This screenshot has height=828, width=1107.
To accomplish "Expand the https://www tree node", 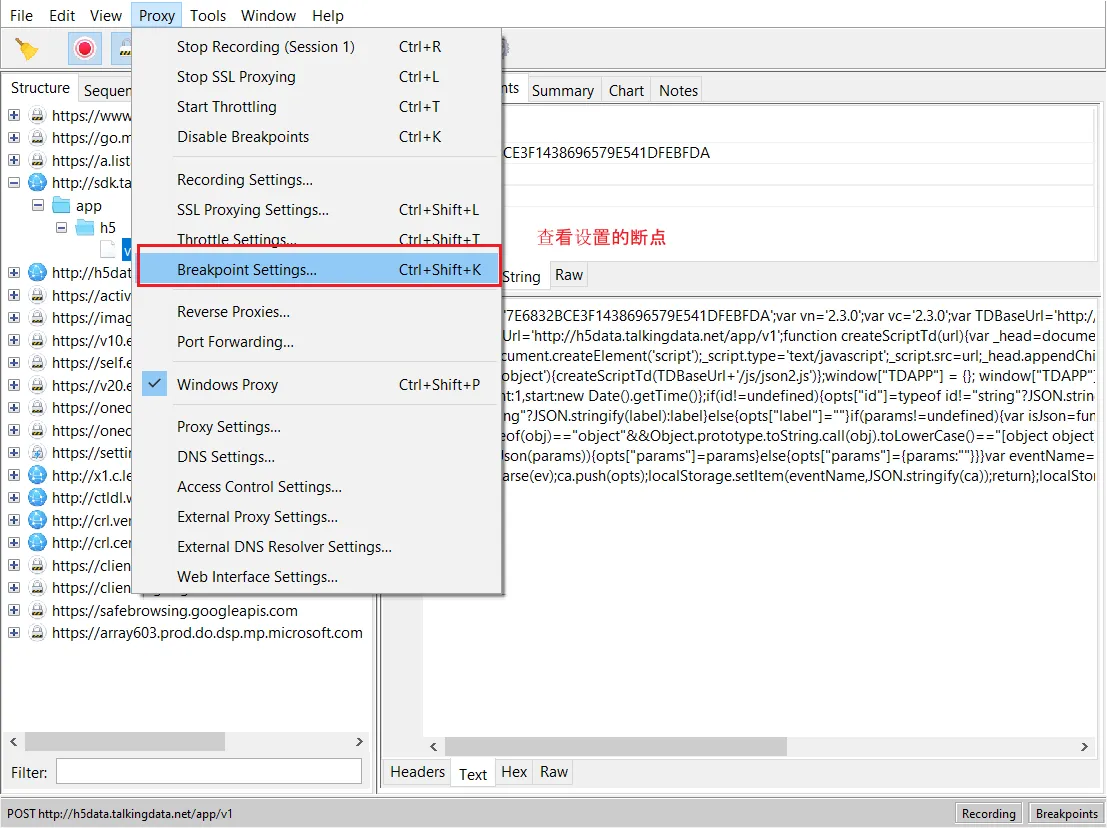I will [14, 115].
